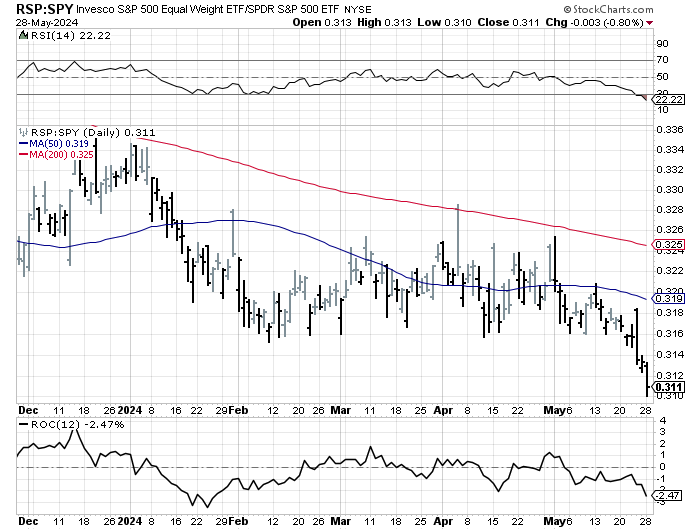Click the 28-May-2024 date label
This screenshot has width=700, height=530.
47,22
